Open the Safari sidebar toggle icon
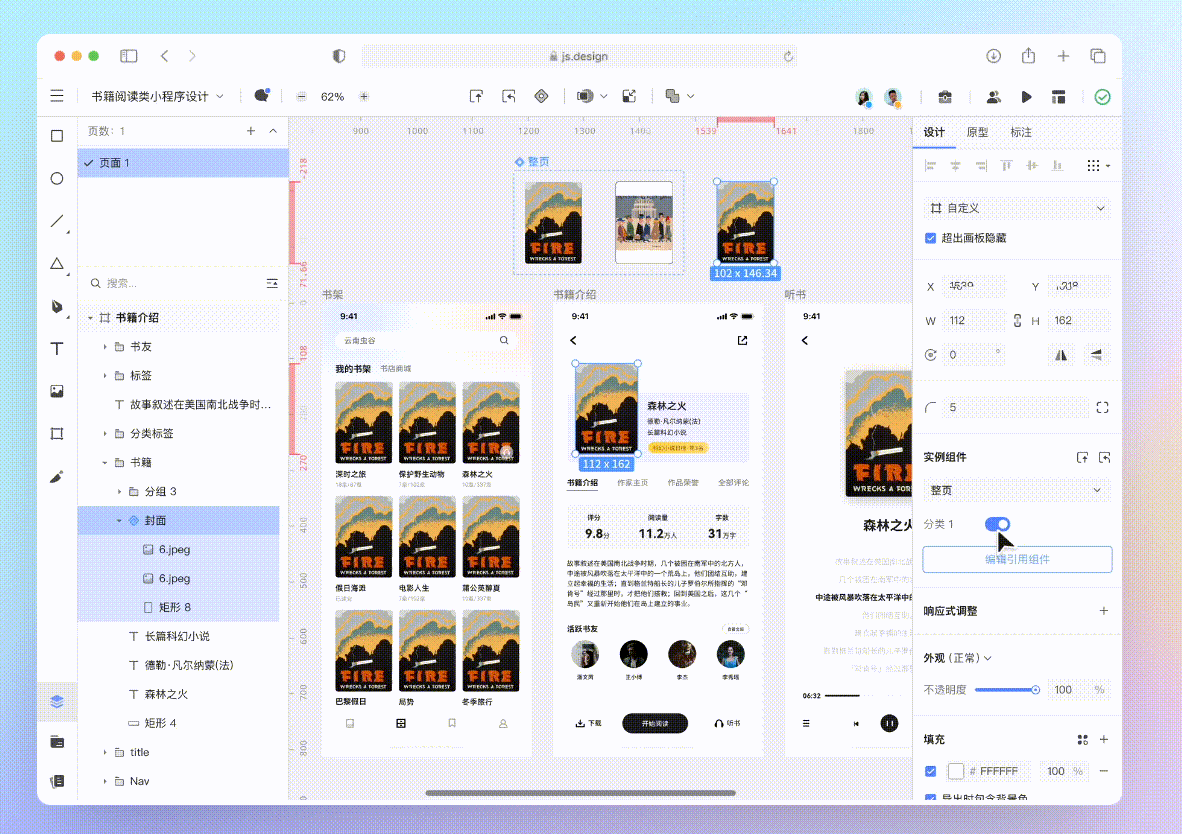The image size is (1182, 834). [129, 56]
